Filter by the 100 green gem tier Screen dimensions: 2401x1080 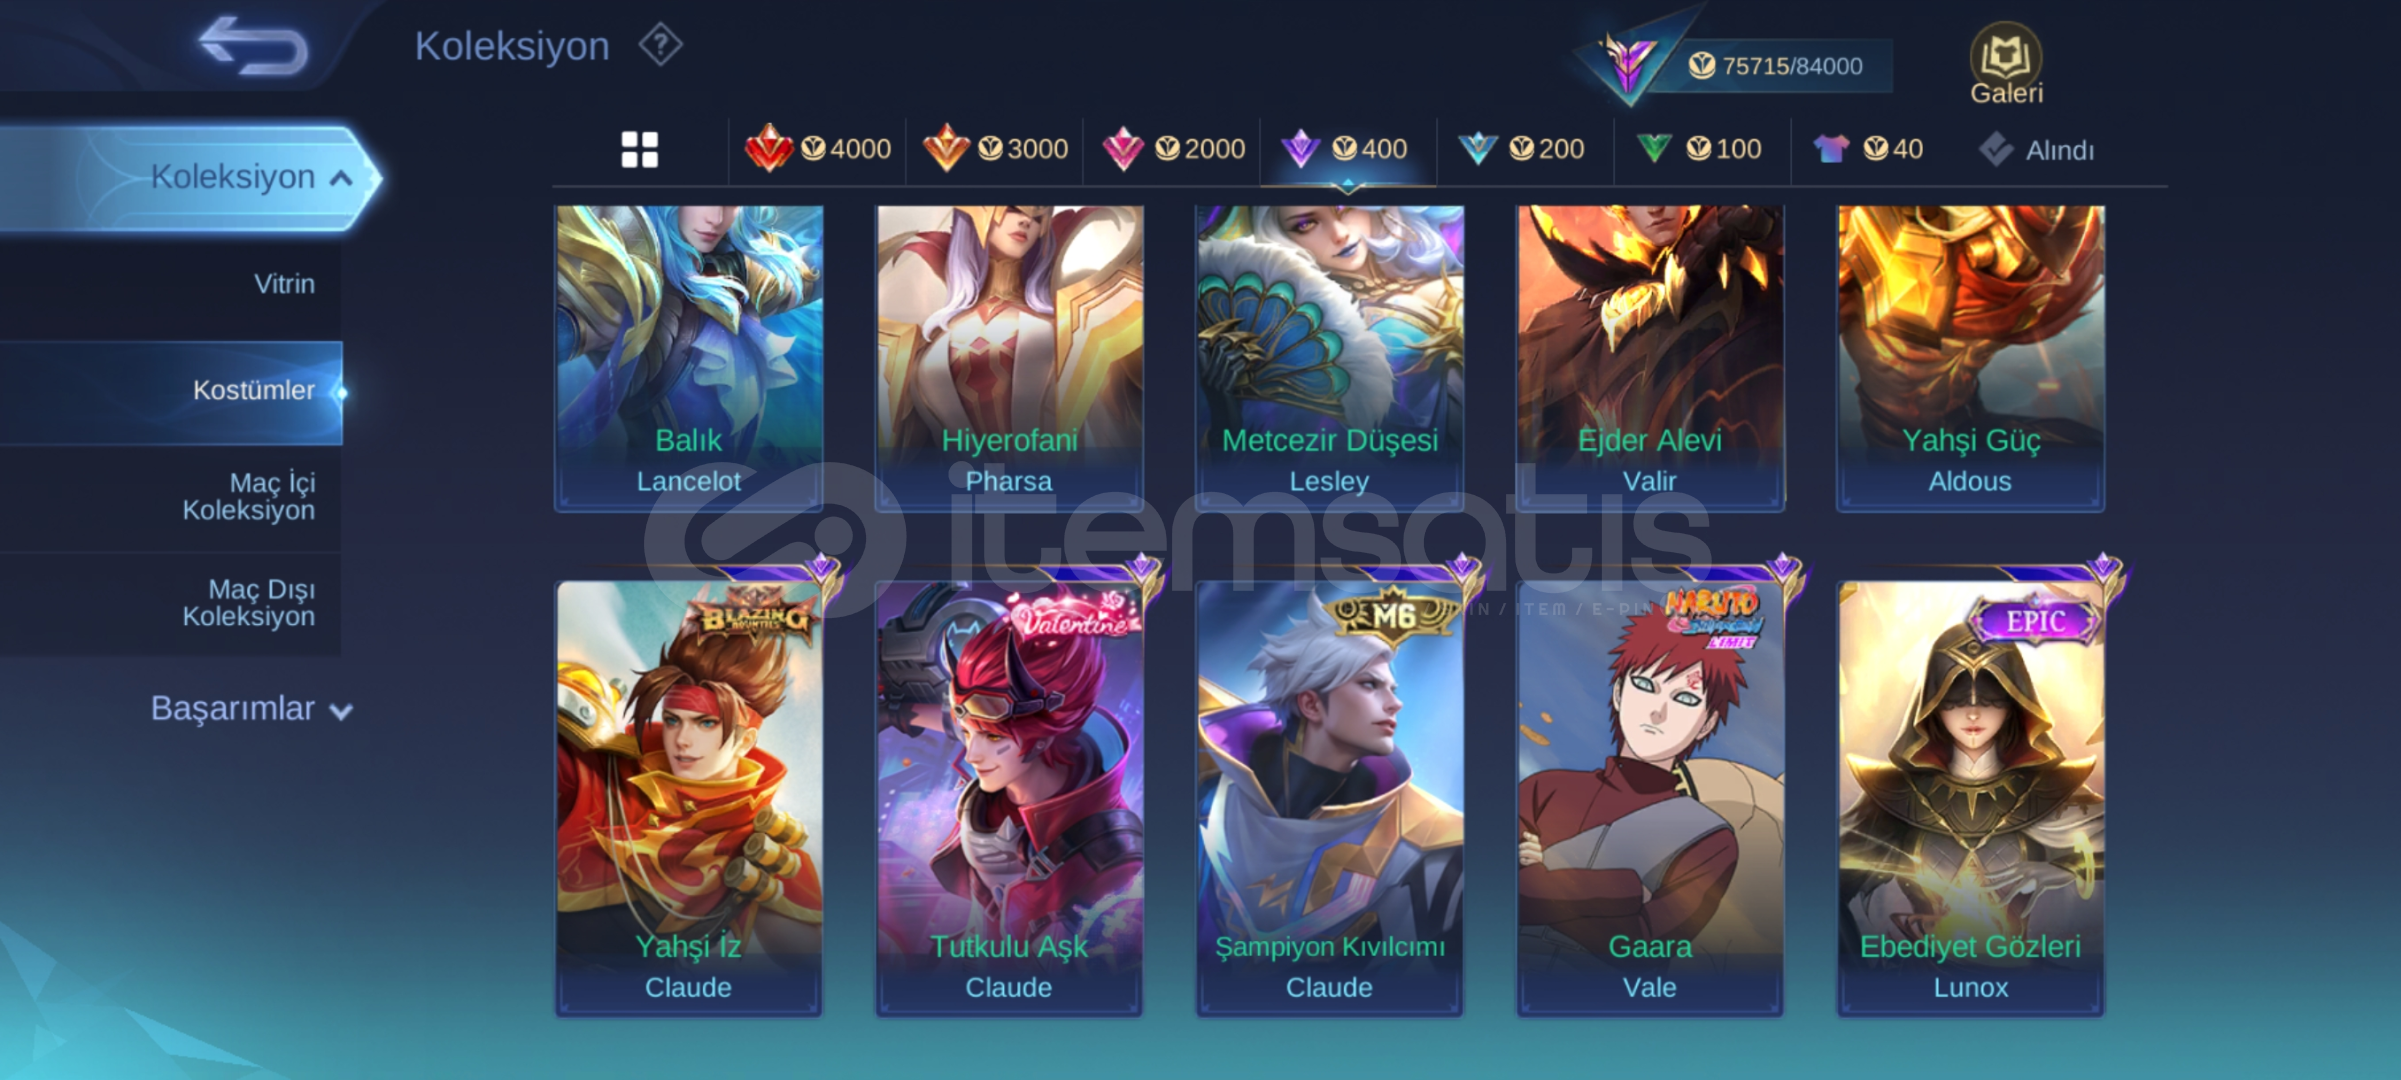click(x=1698, y=149)
